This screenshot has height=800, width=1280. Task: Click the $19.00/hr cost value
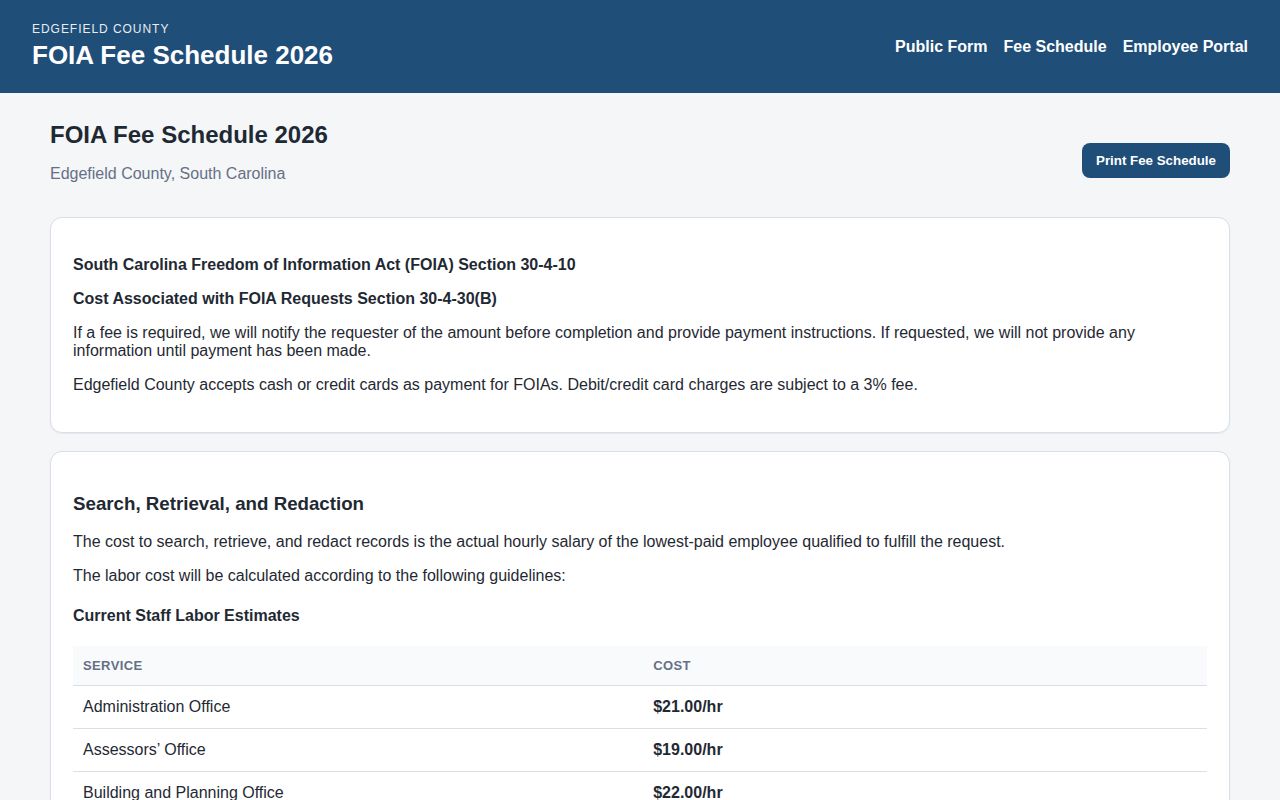tap(688, 749)
